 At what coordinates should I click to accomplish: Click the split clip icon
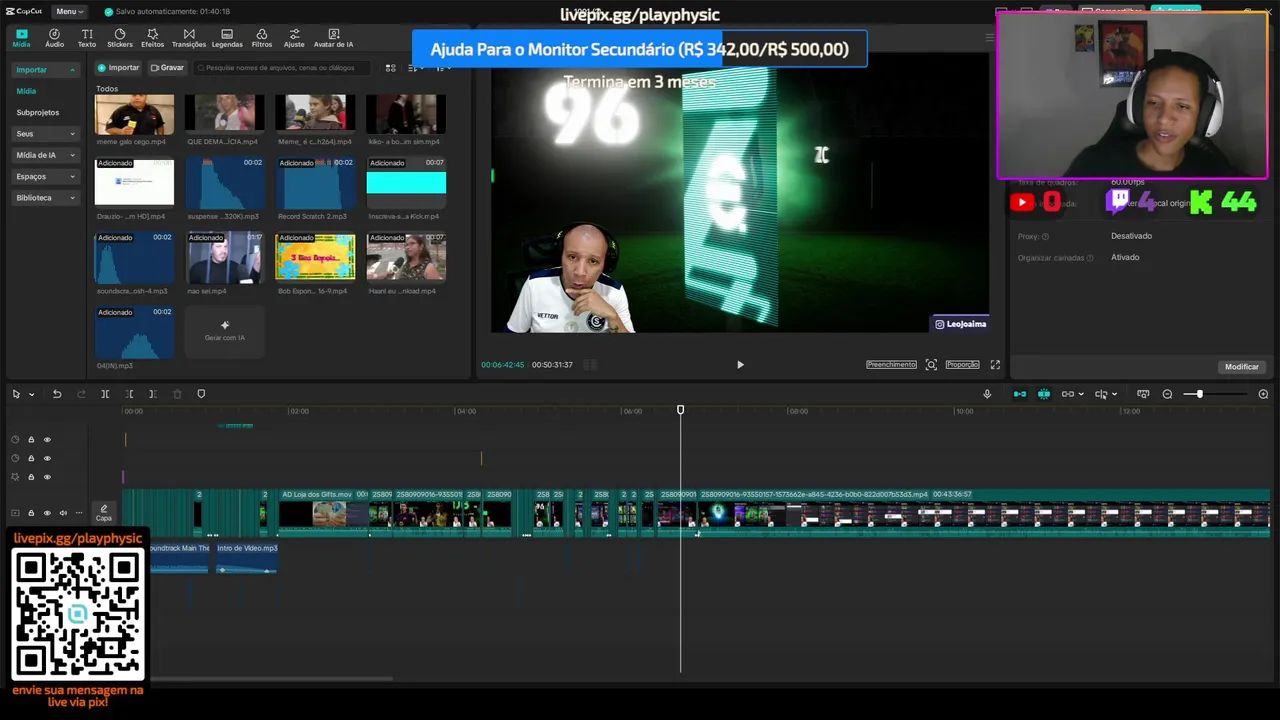point(105,394)
